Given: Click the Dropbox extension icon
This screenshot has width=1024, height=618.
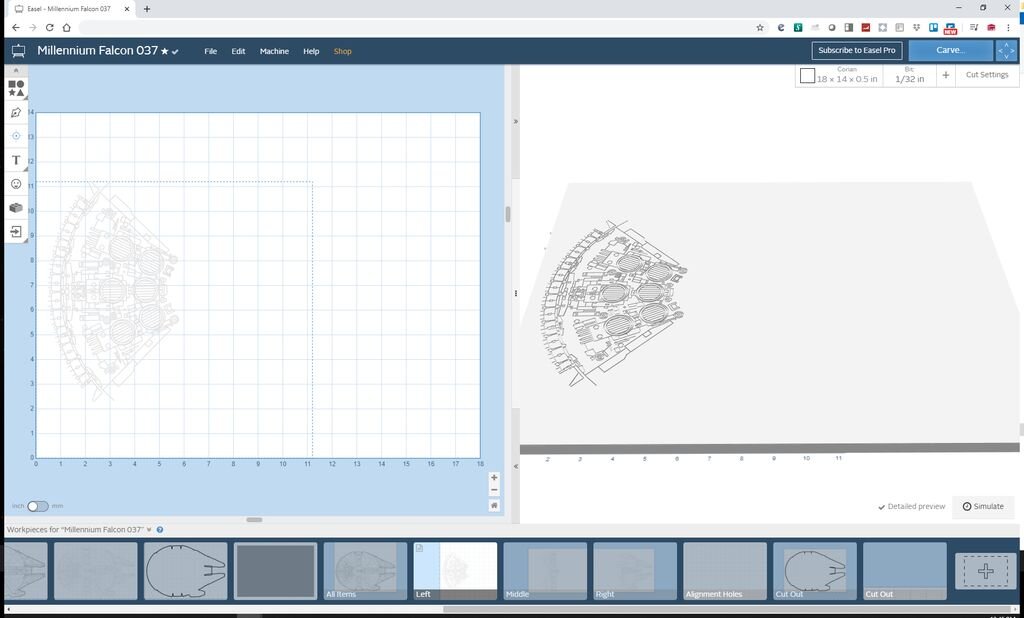Looking at the screenshot, I should coord(916,27).
